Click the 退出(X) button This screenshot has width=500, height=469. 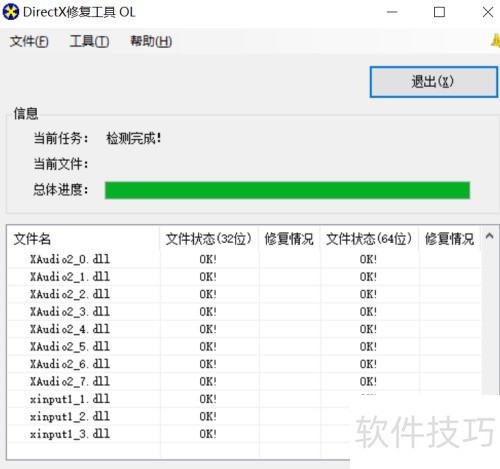coord(434,82)
